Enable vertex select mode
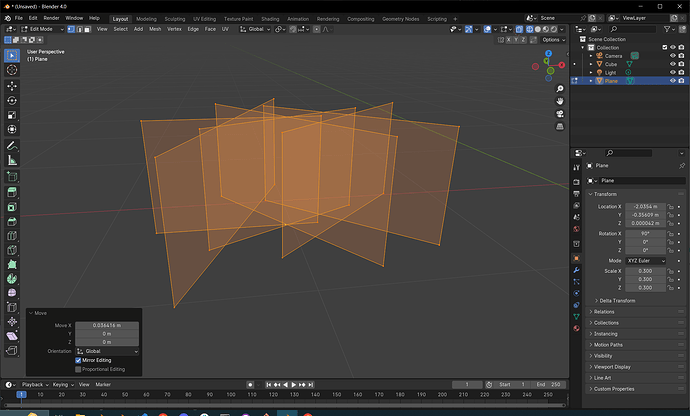Screen dimensions: 690x416 tap(71, 29)
